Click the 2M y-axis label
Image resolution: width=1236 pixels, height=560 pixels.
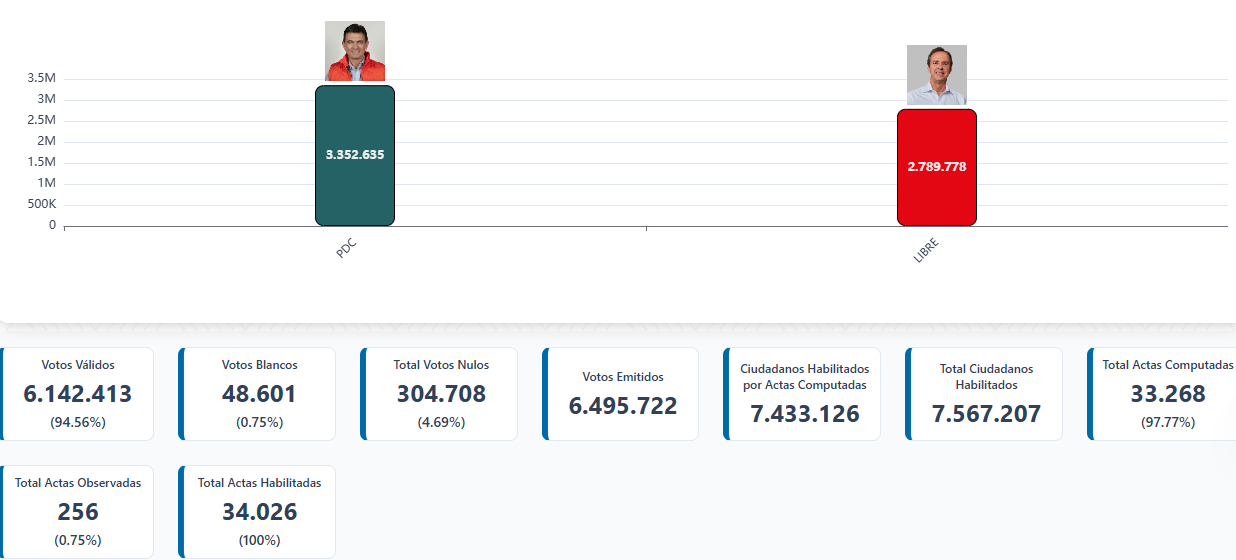click(x=46, y=141)
